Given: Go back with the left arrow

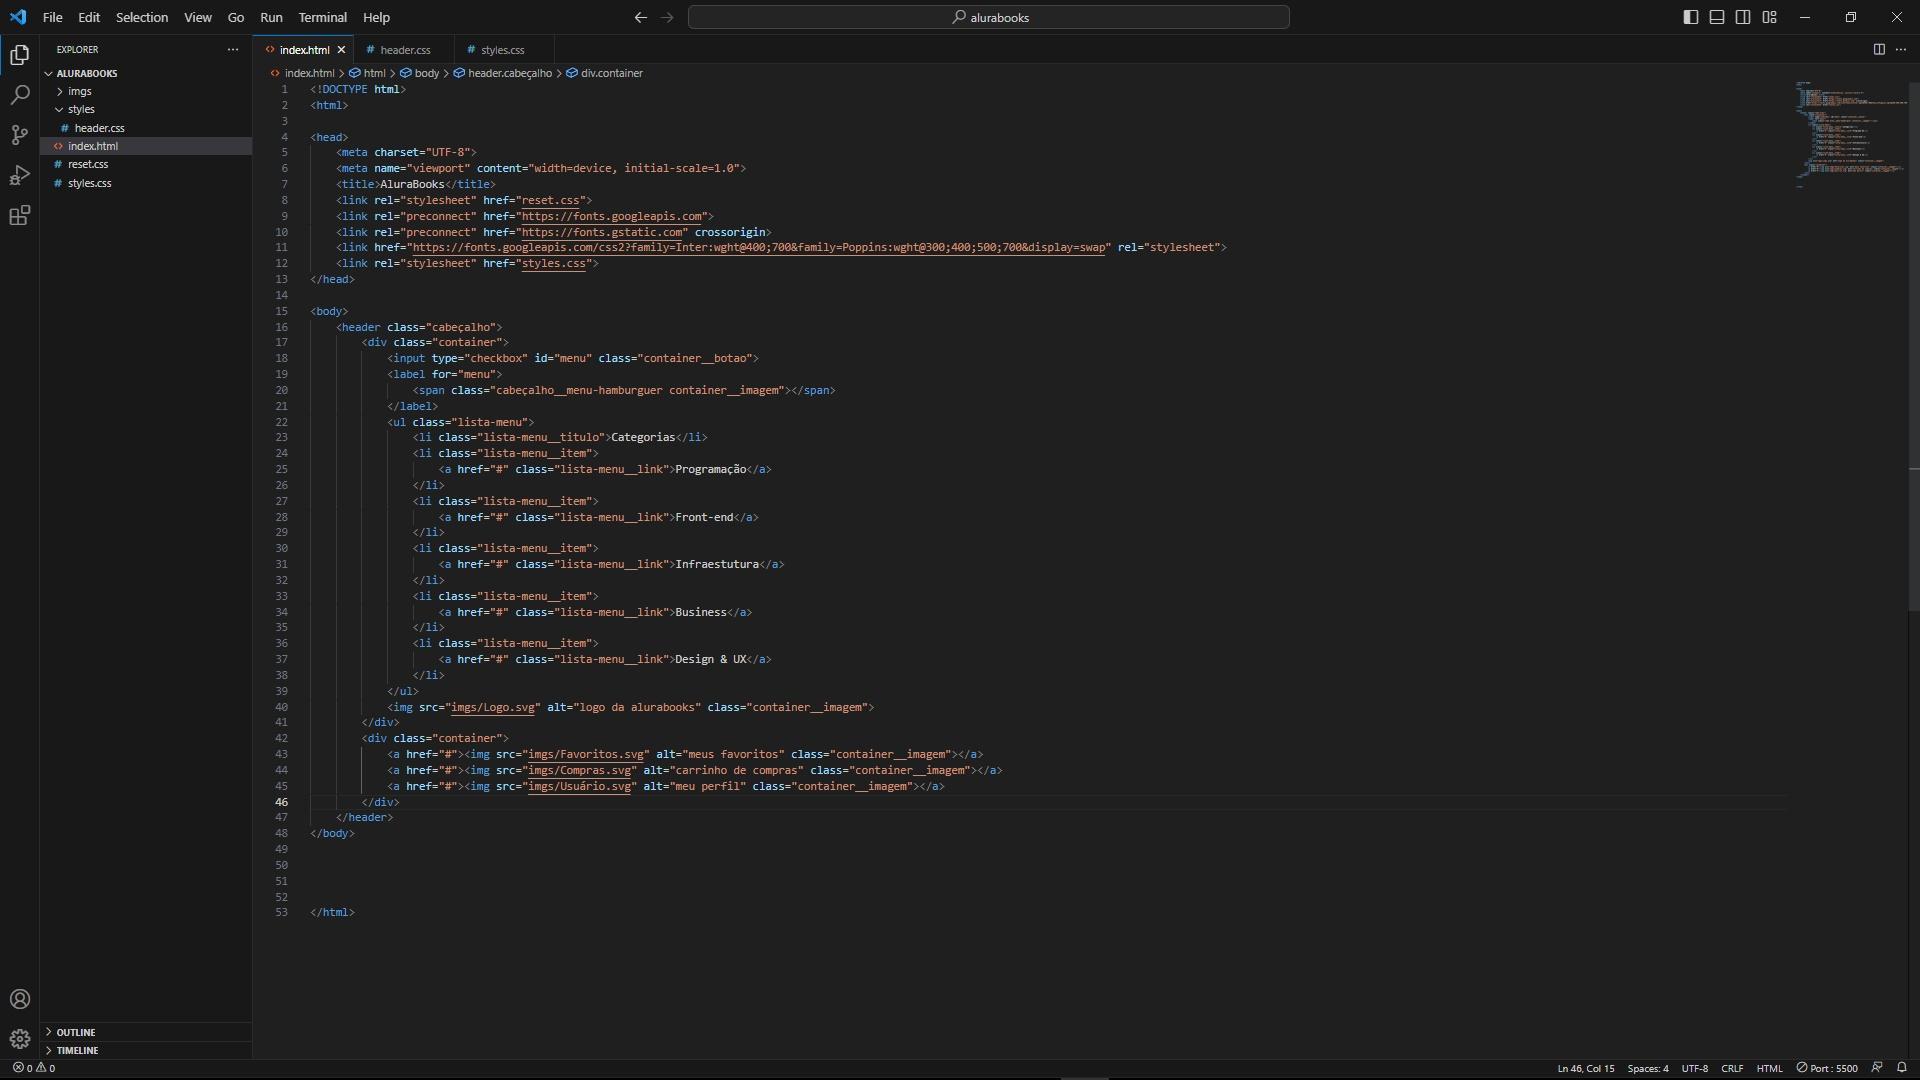Looking at the screenshot, I should [x=640, y=17].
